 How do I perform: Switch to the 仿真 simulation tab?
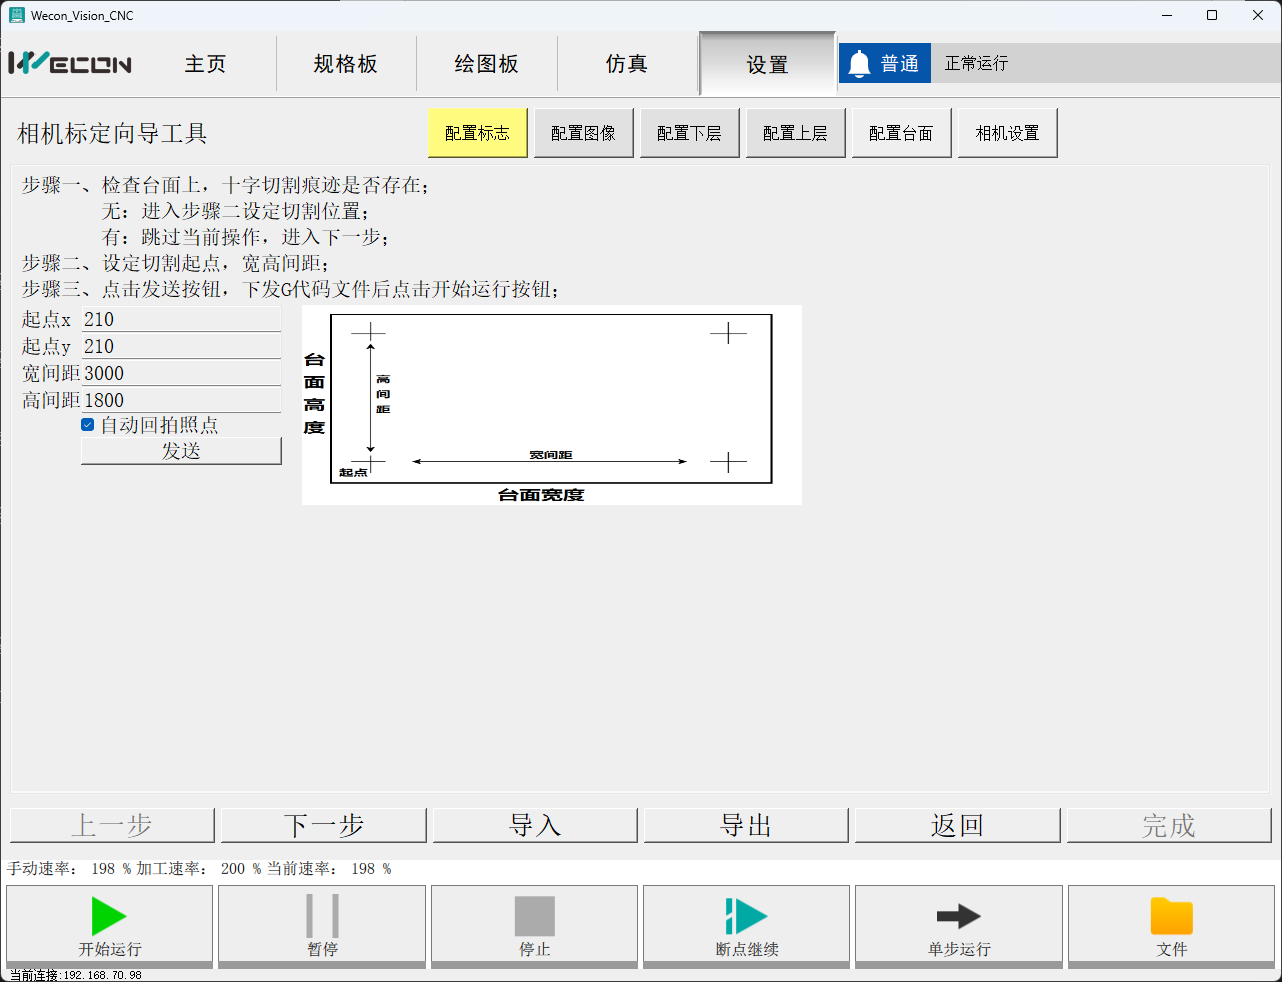point(627,64)
